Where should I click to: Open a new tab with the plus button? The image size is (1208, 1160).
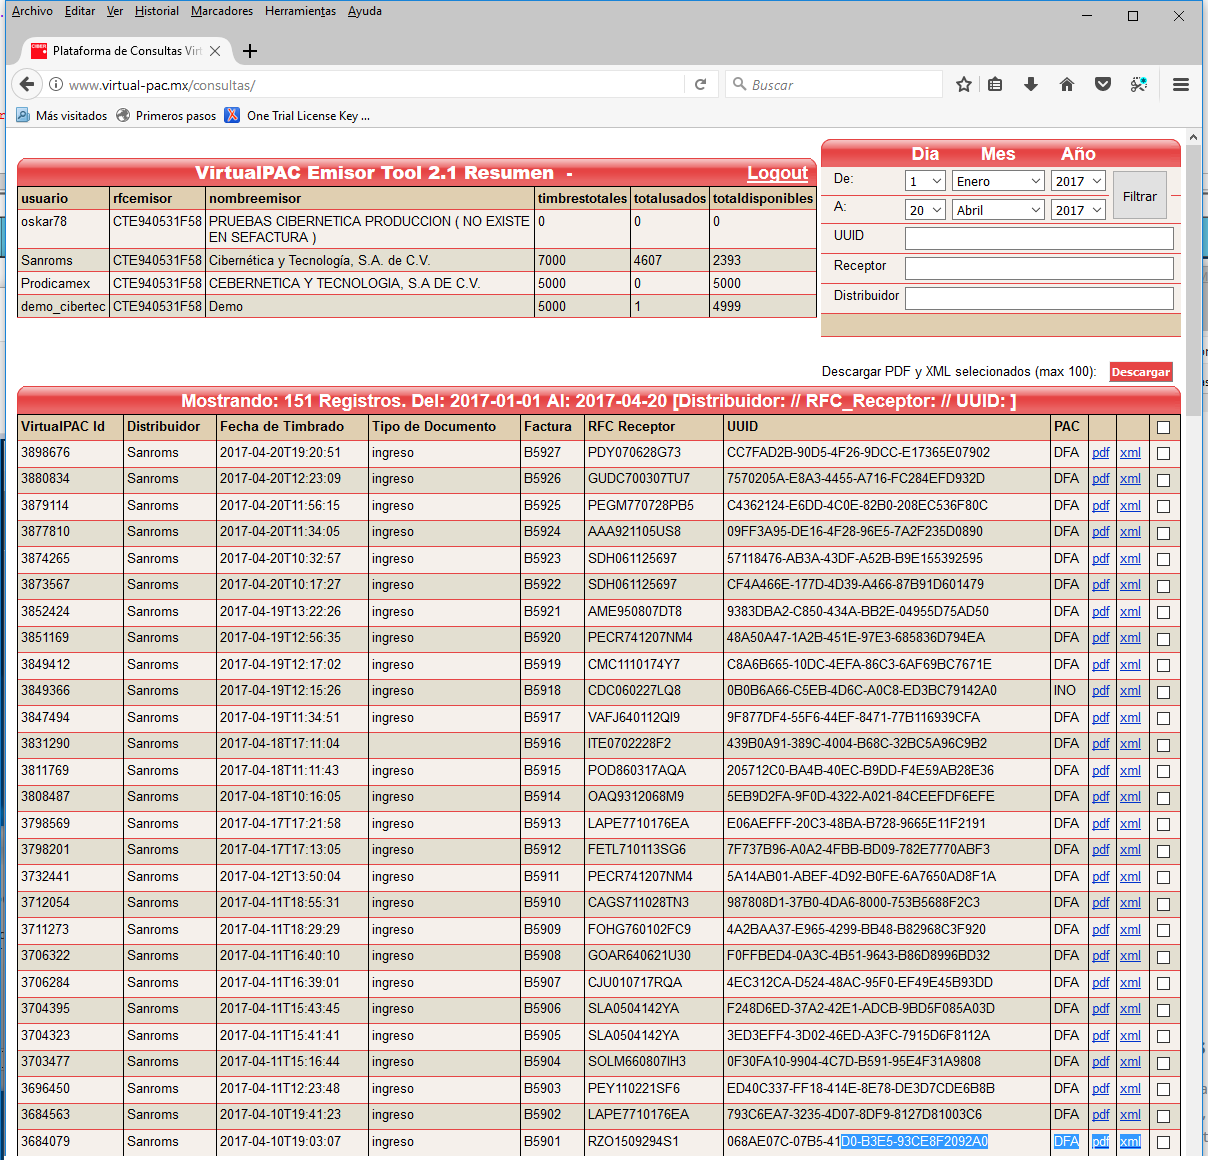click(x=250, y=51)
